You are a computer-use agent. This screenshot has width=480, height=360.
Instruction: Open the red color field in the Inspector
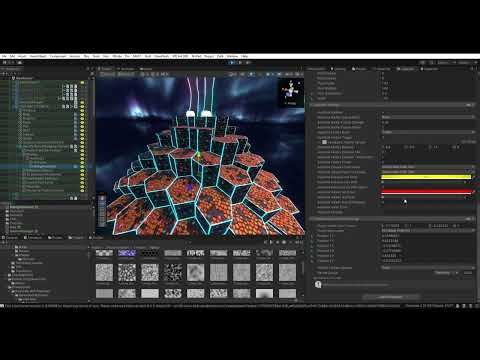click(426, 192)
